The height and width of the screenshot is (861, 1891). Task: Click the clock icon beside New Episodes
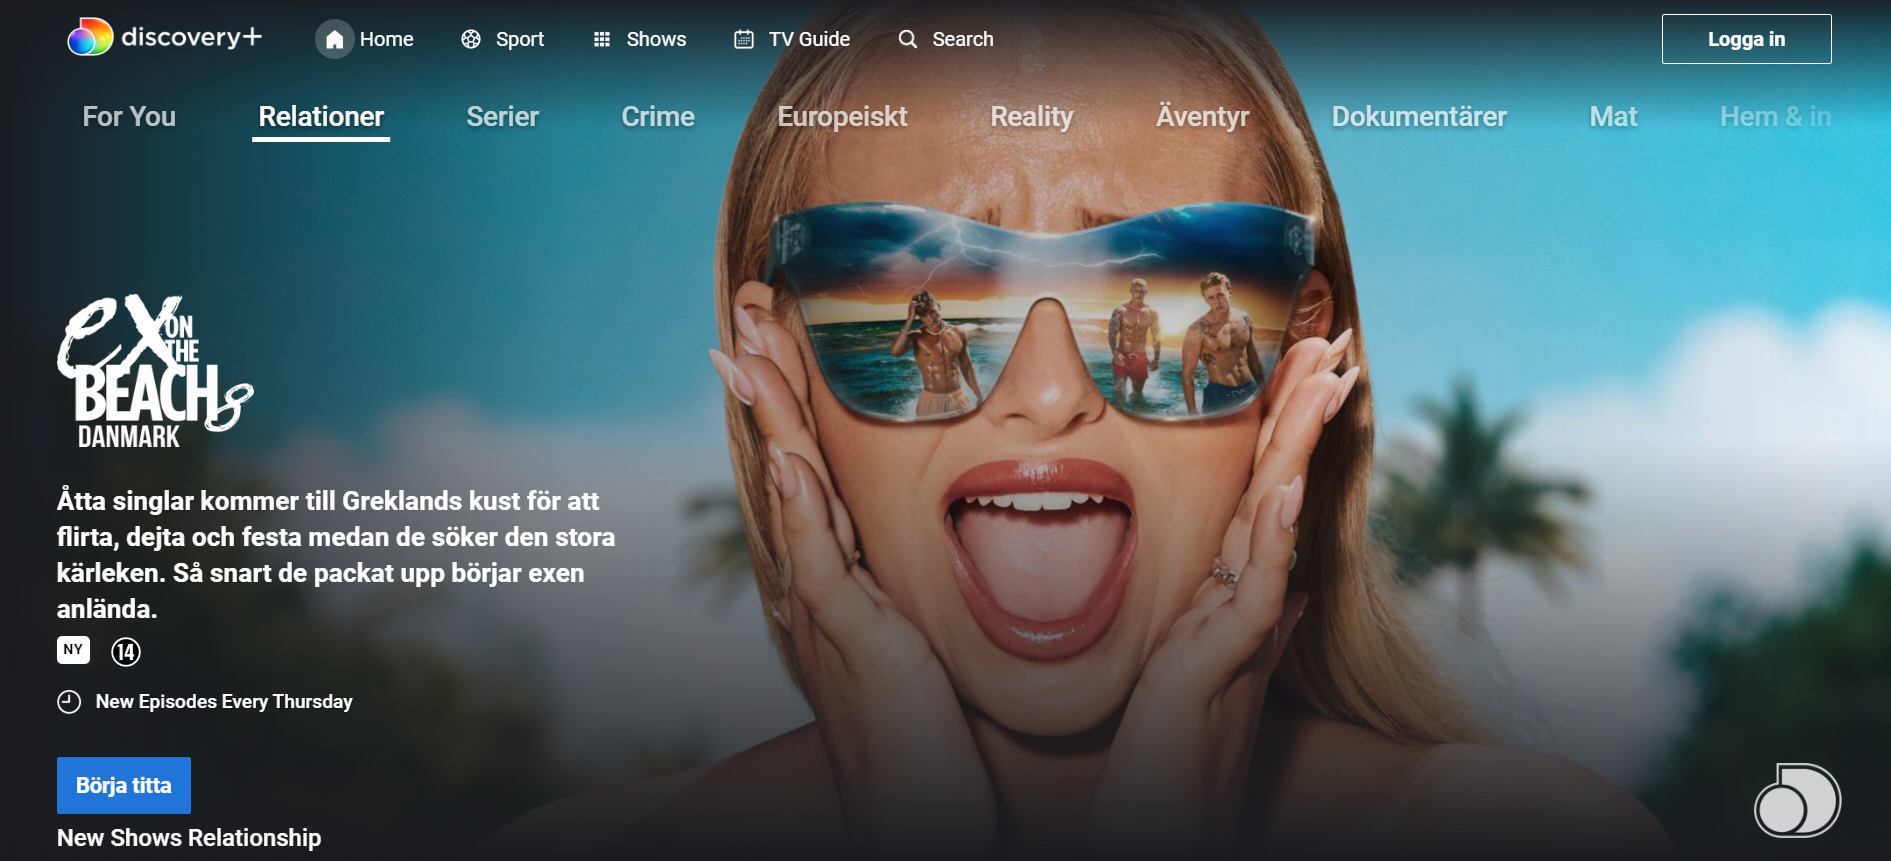[x=69, y=702]
